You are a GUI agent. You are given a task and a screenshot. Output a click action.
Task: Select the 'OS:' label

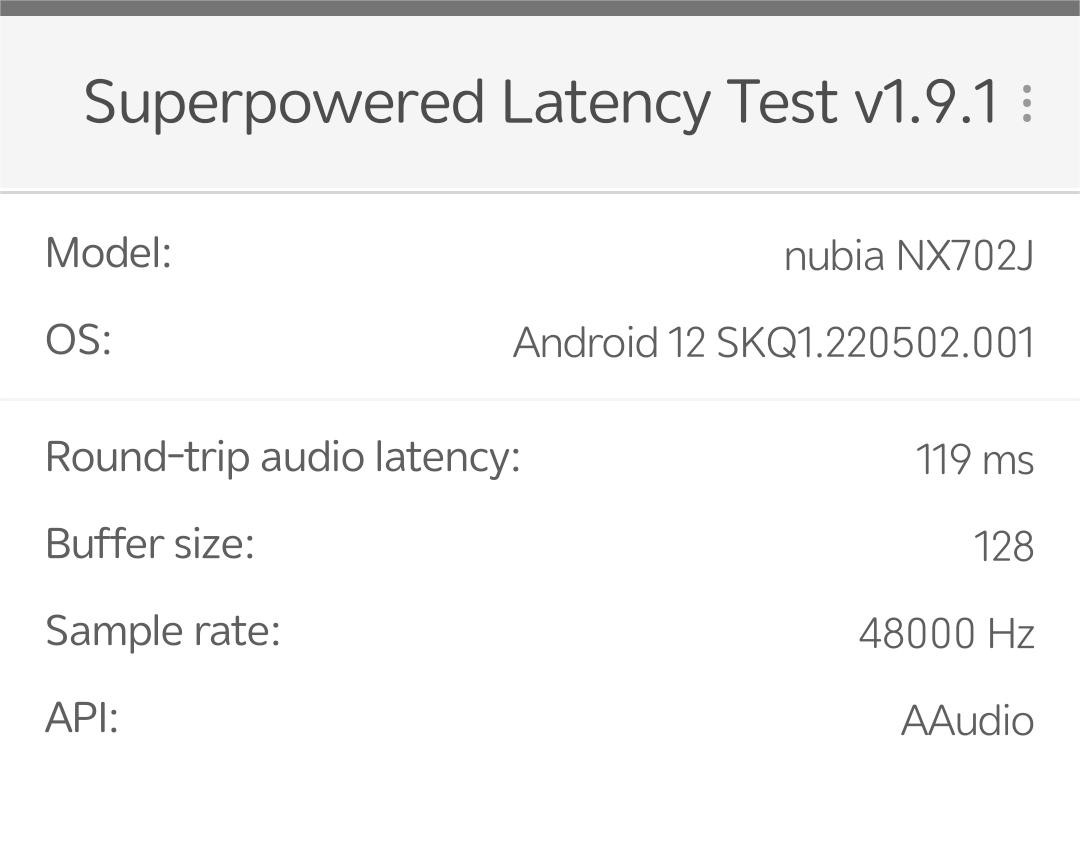coord(78,340)
